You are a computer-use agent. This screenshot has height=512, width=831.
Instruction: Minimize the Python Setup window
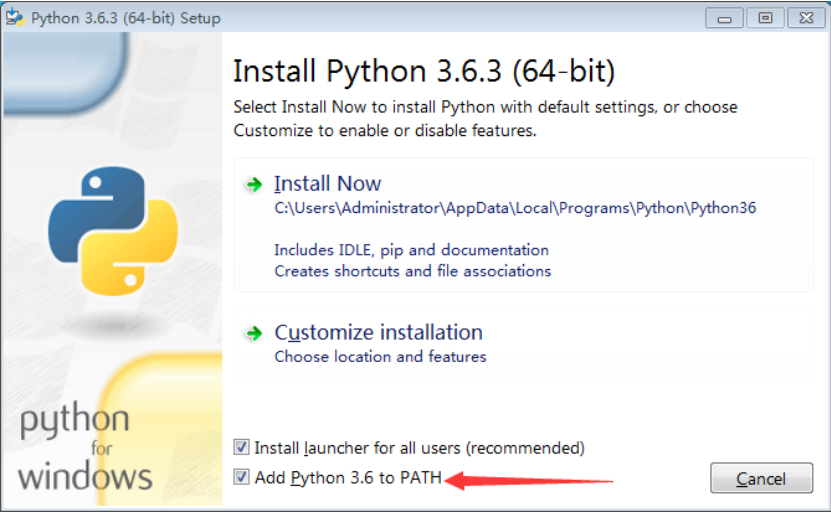point(725,18)
